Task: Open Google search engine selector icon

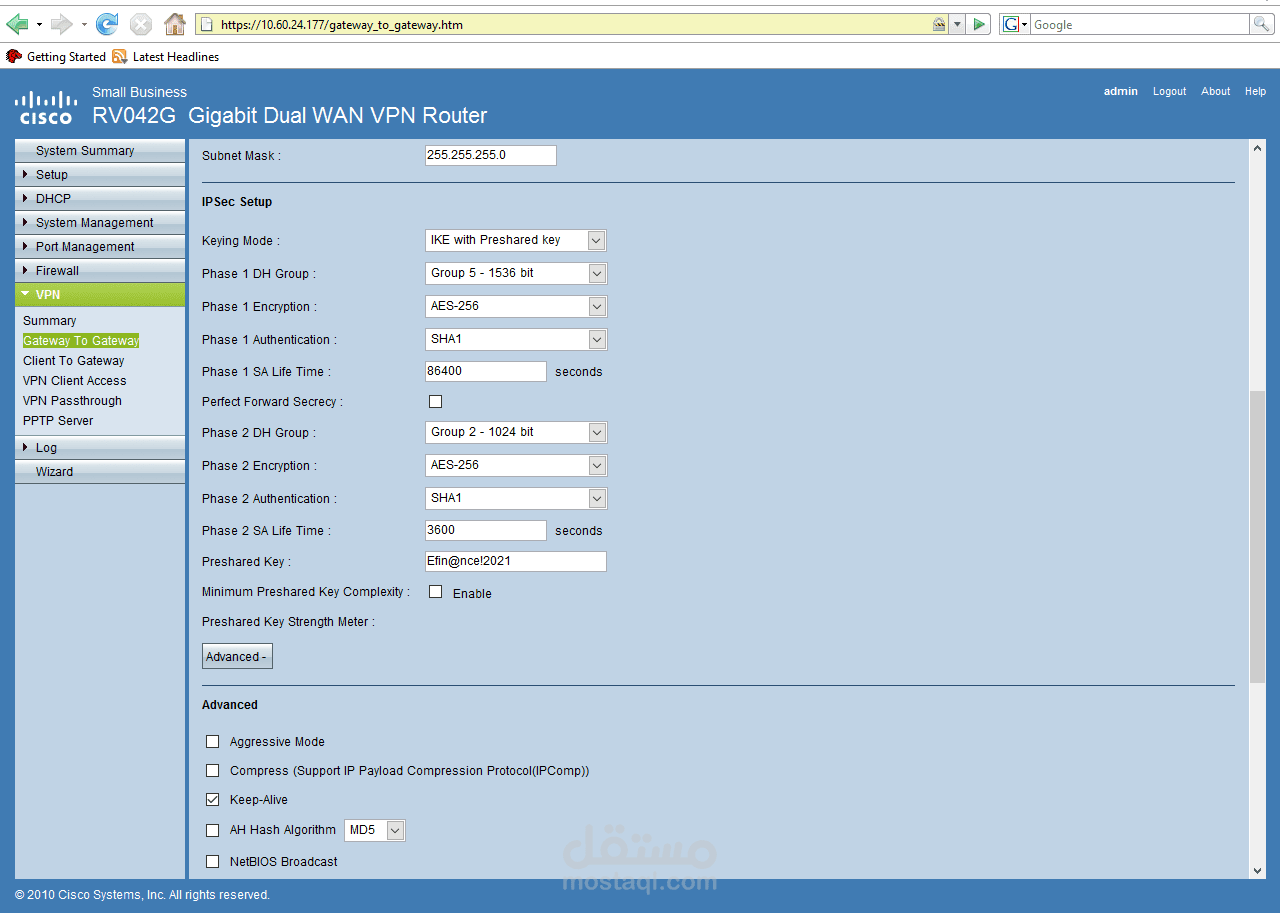Action: pos(1015,24)
